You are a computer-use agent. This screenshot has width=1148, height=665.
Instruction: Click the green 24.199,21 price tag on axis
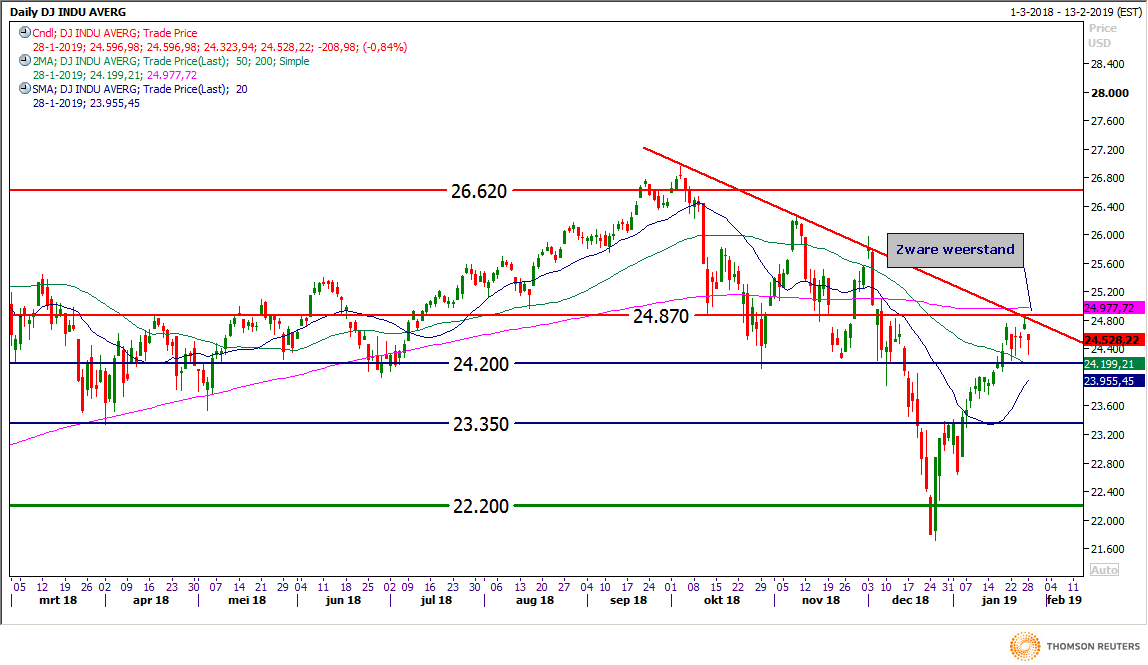[x=1114, y=364]
